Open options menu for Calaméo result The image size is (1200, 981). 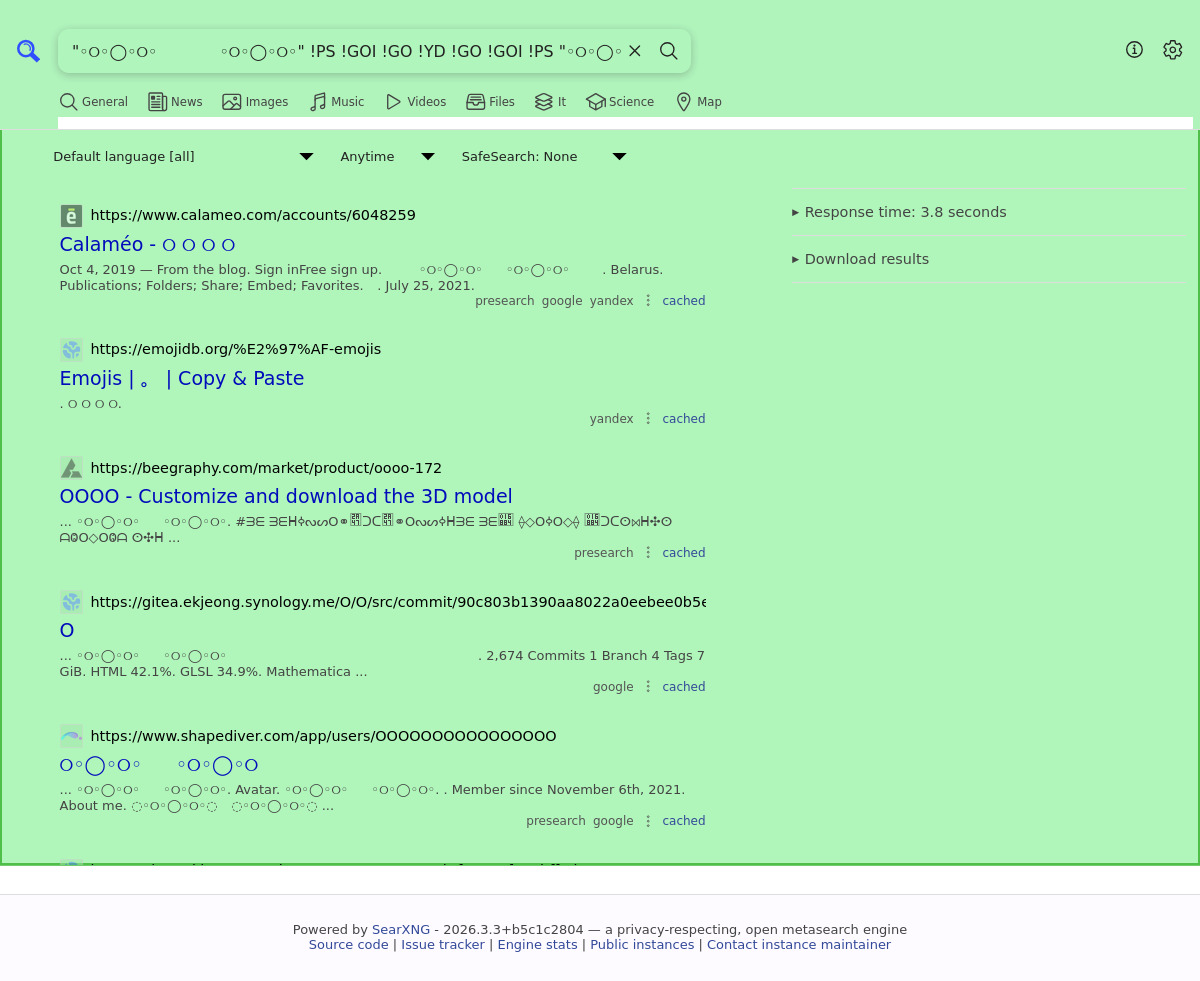click(x=648, y=301)
